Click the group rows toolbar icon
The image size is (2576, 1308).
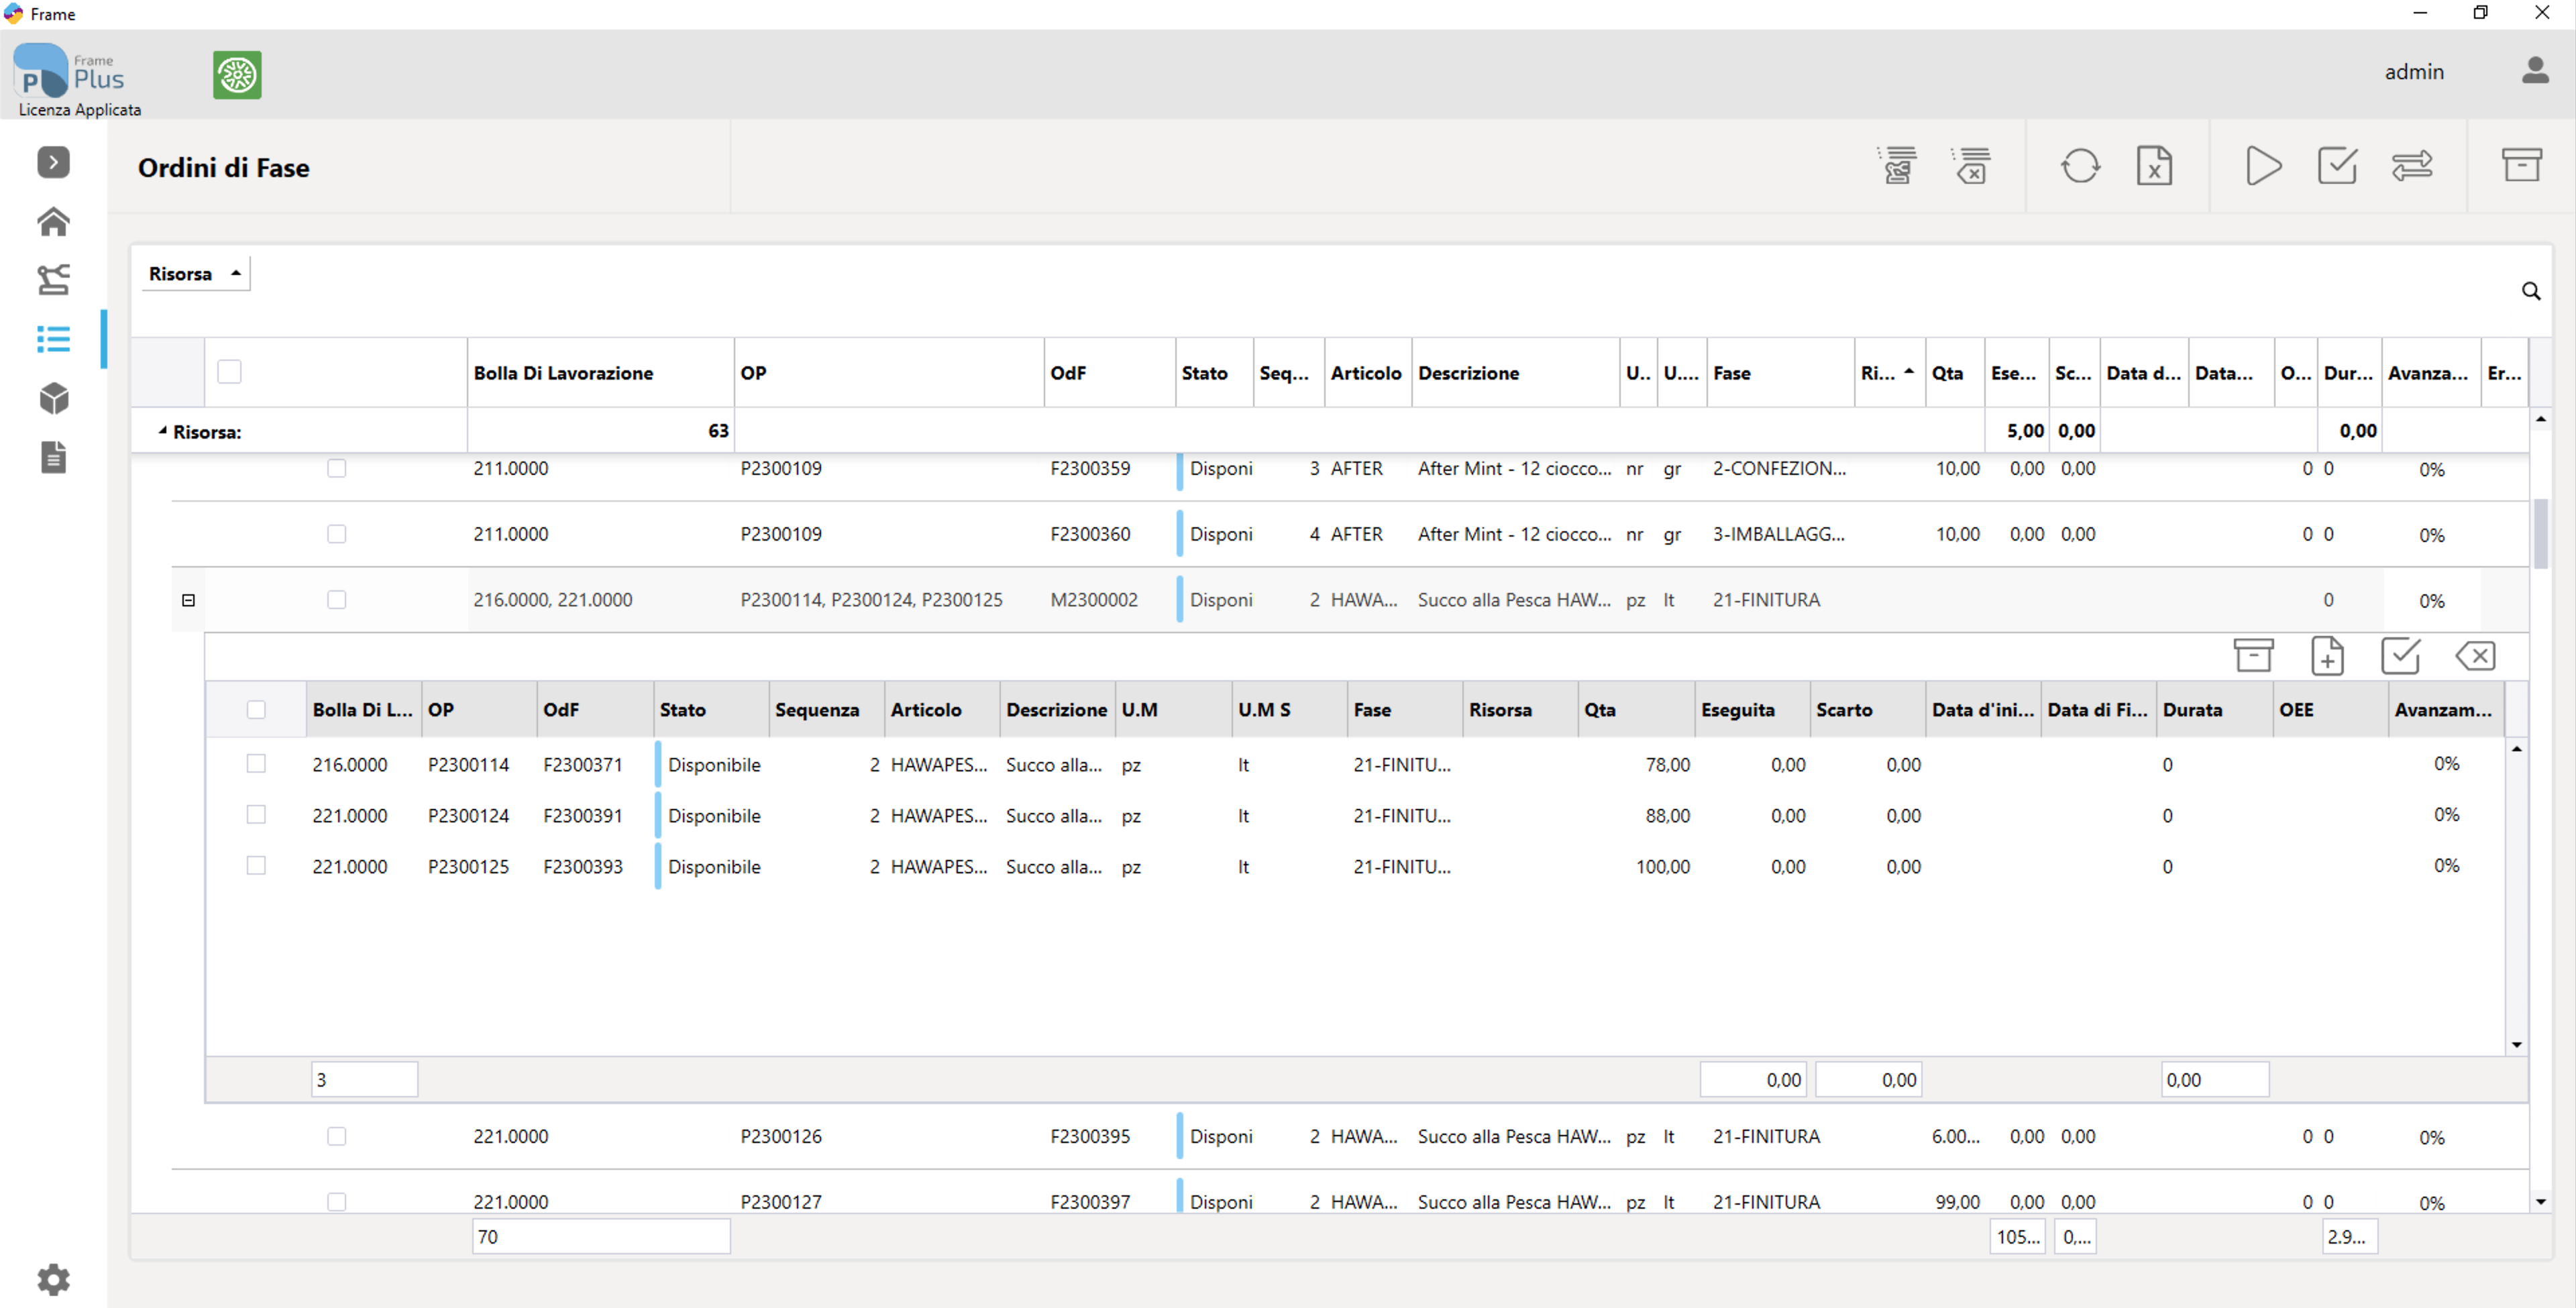point(1897,166)
